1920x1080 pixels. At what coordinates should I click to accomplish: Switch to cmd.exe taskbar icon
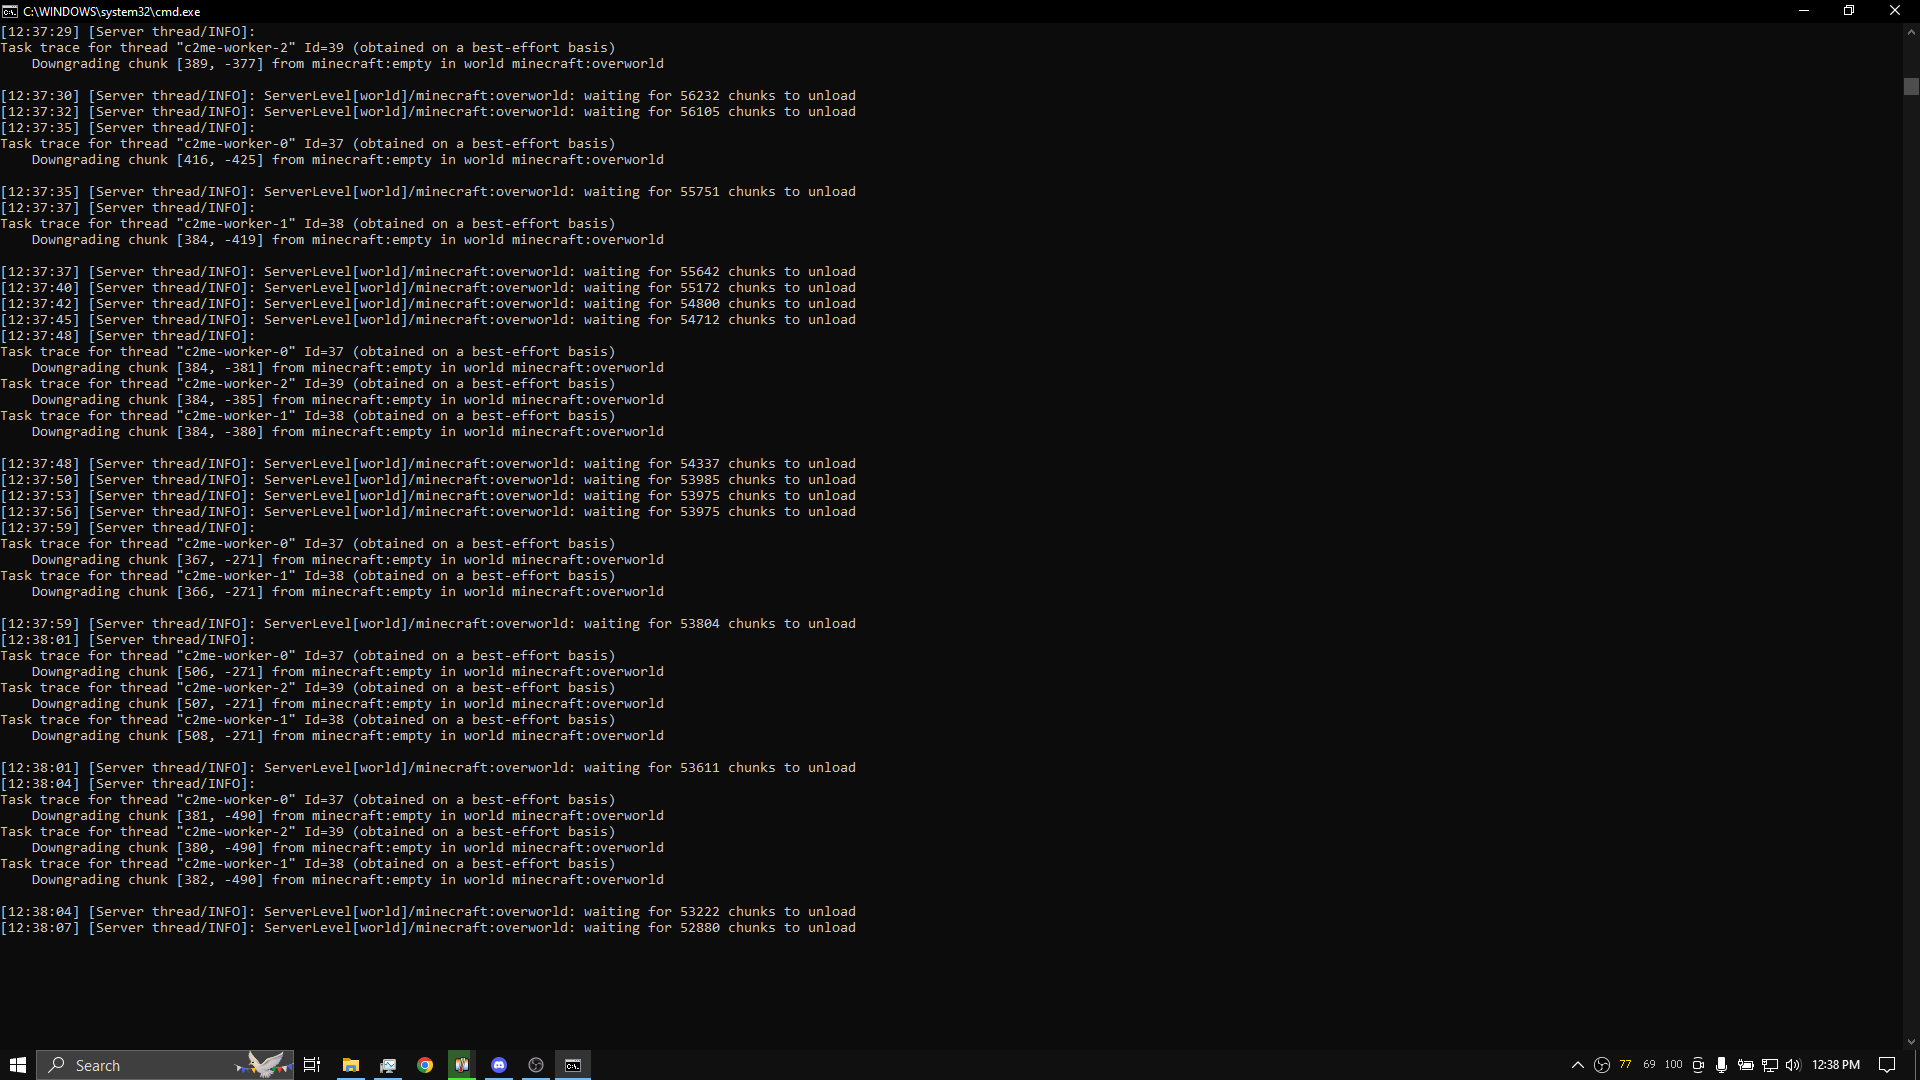point(573,1065)
